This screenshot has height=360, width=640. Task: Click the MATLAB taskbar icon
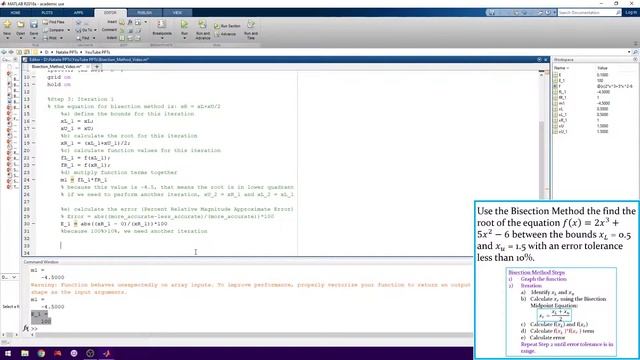tap(107, 353)
